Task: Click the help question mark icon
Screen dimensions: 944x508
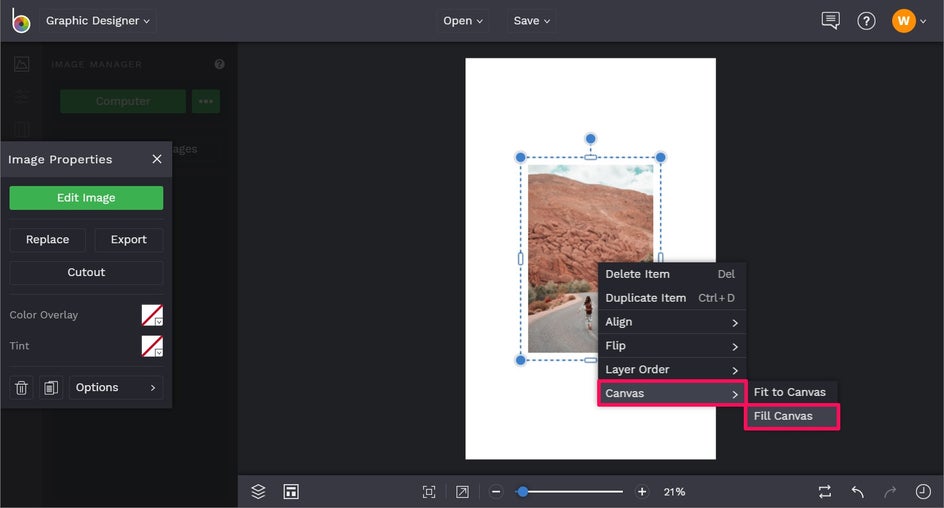Action: tap(866, 21)
